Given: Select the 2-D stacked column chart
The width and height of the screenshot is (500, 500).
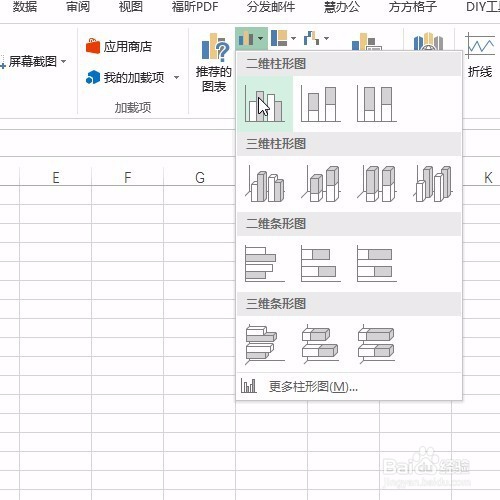Looking at the screenshot, I should 321,104.
